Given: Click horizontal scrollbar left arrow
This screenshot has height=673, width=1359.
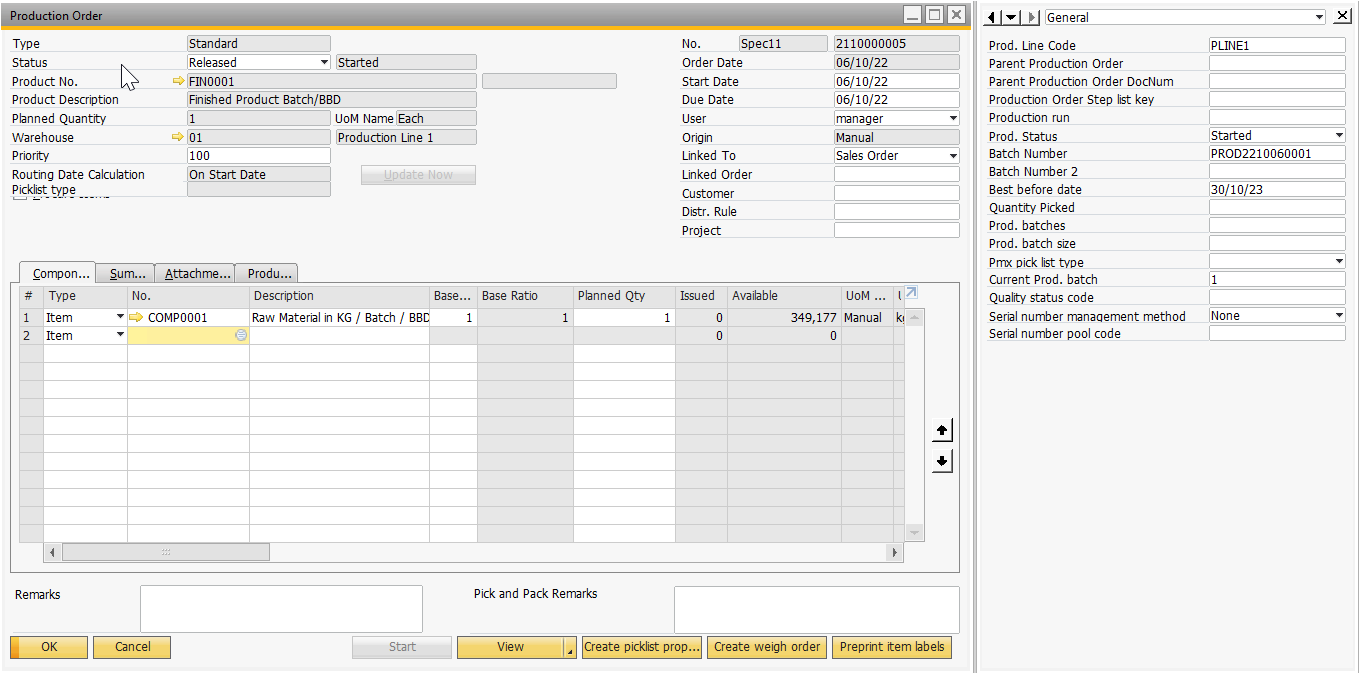Looking at the screenshot, I should [x=52, y=552].
